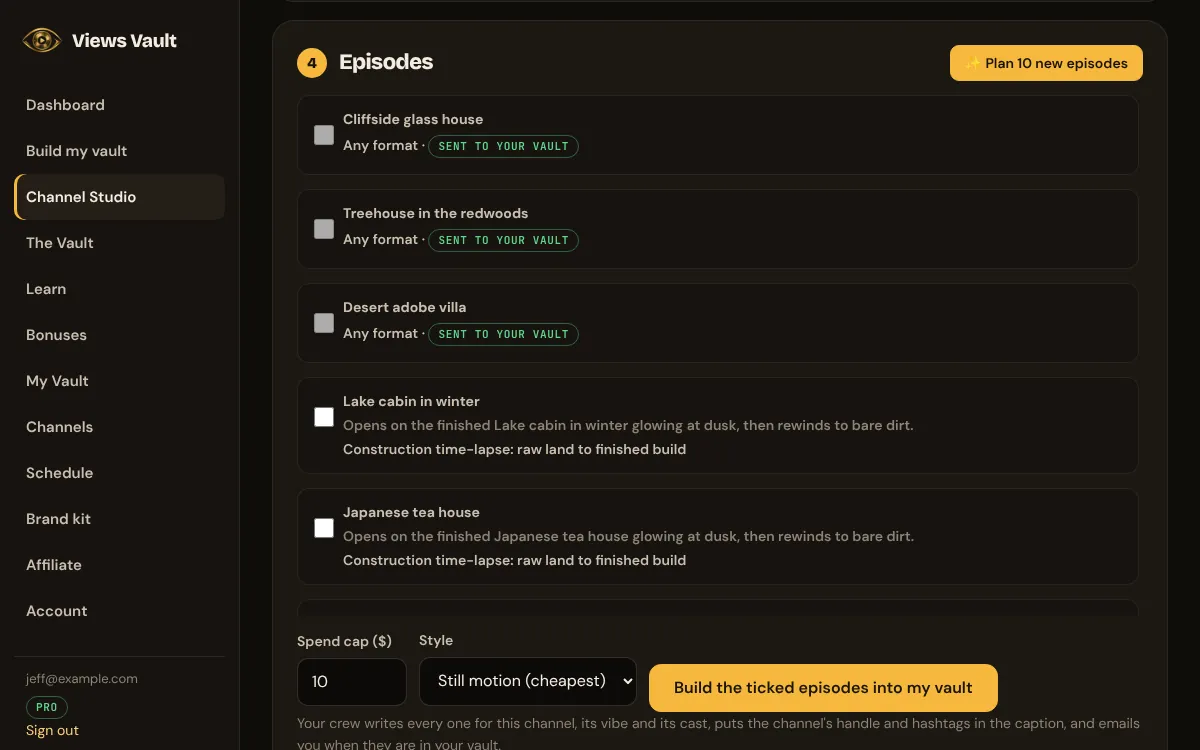Select the Lake cabin in winter checkbox

click(x=324, y=417)
